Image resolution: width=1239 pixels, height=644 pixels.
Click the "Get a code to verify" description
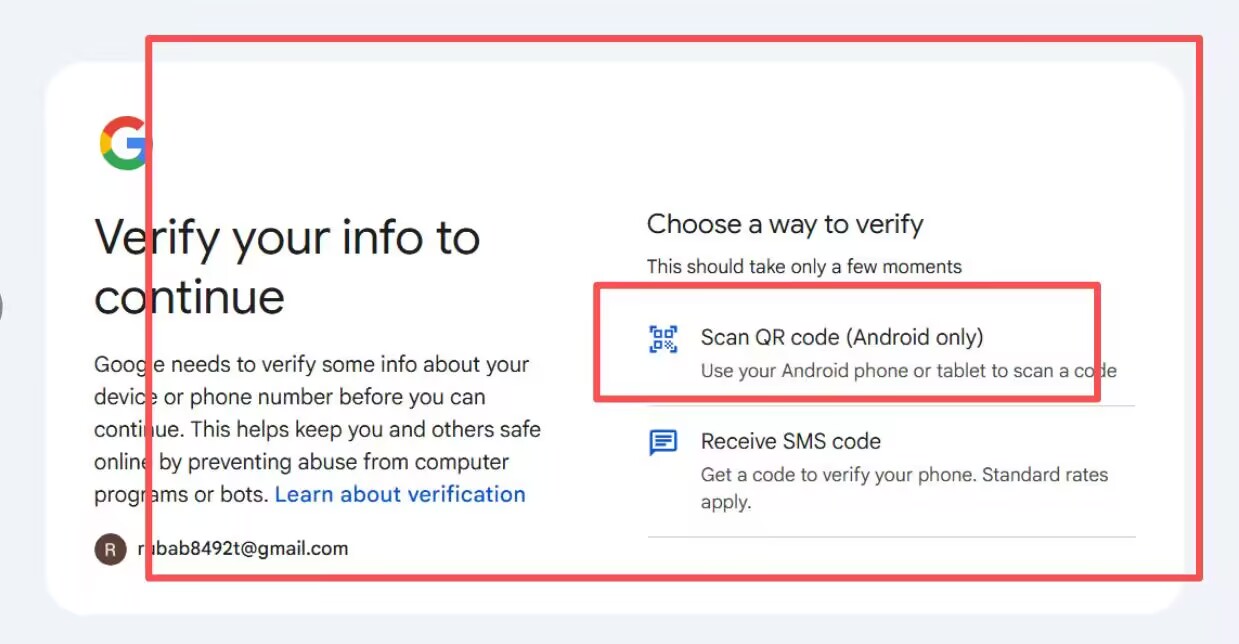point(836,475)
